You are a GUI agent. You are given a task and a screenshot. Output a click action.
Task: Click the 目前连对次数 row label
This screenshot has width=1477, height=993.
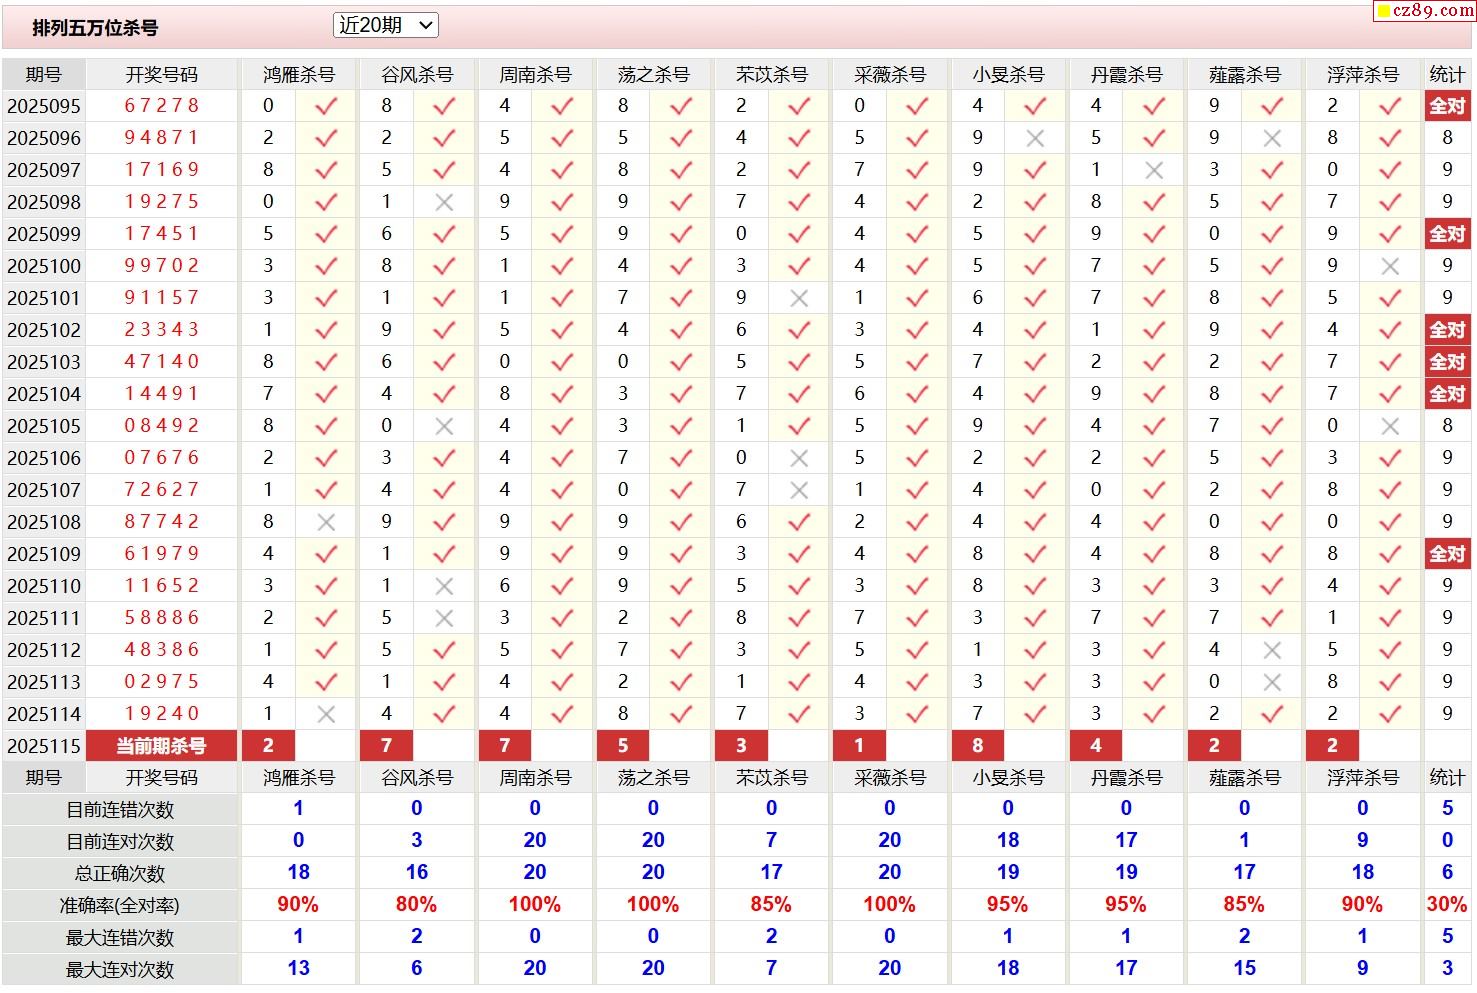coord(120,842)
